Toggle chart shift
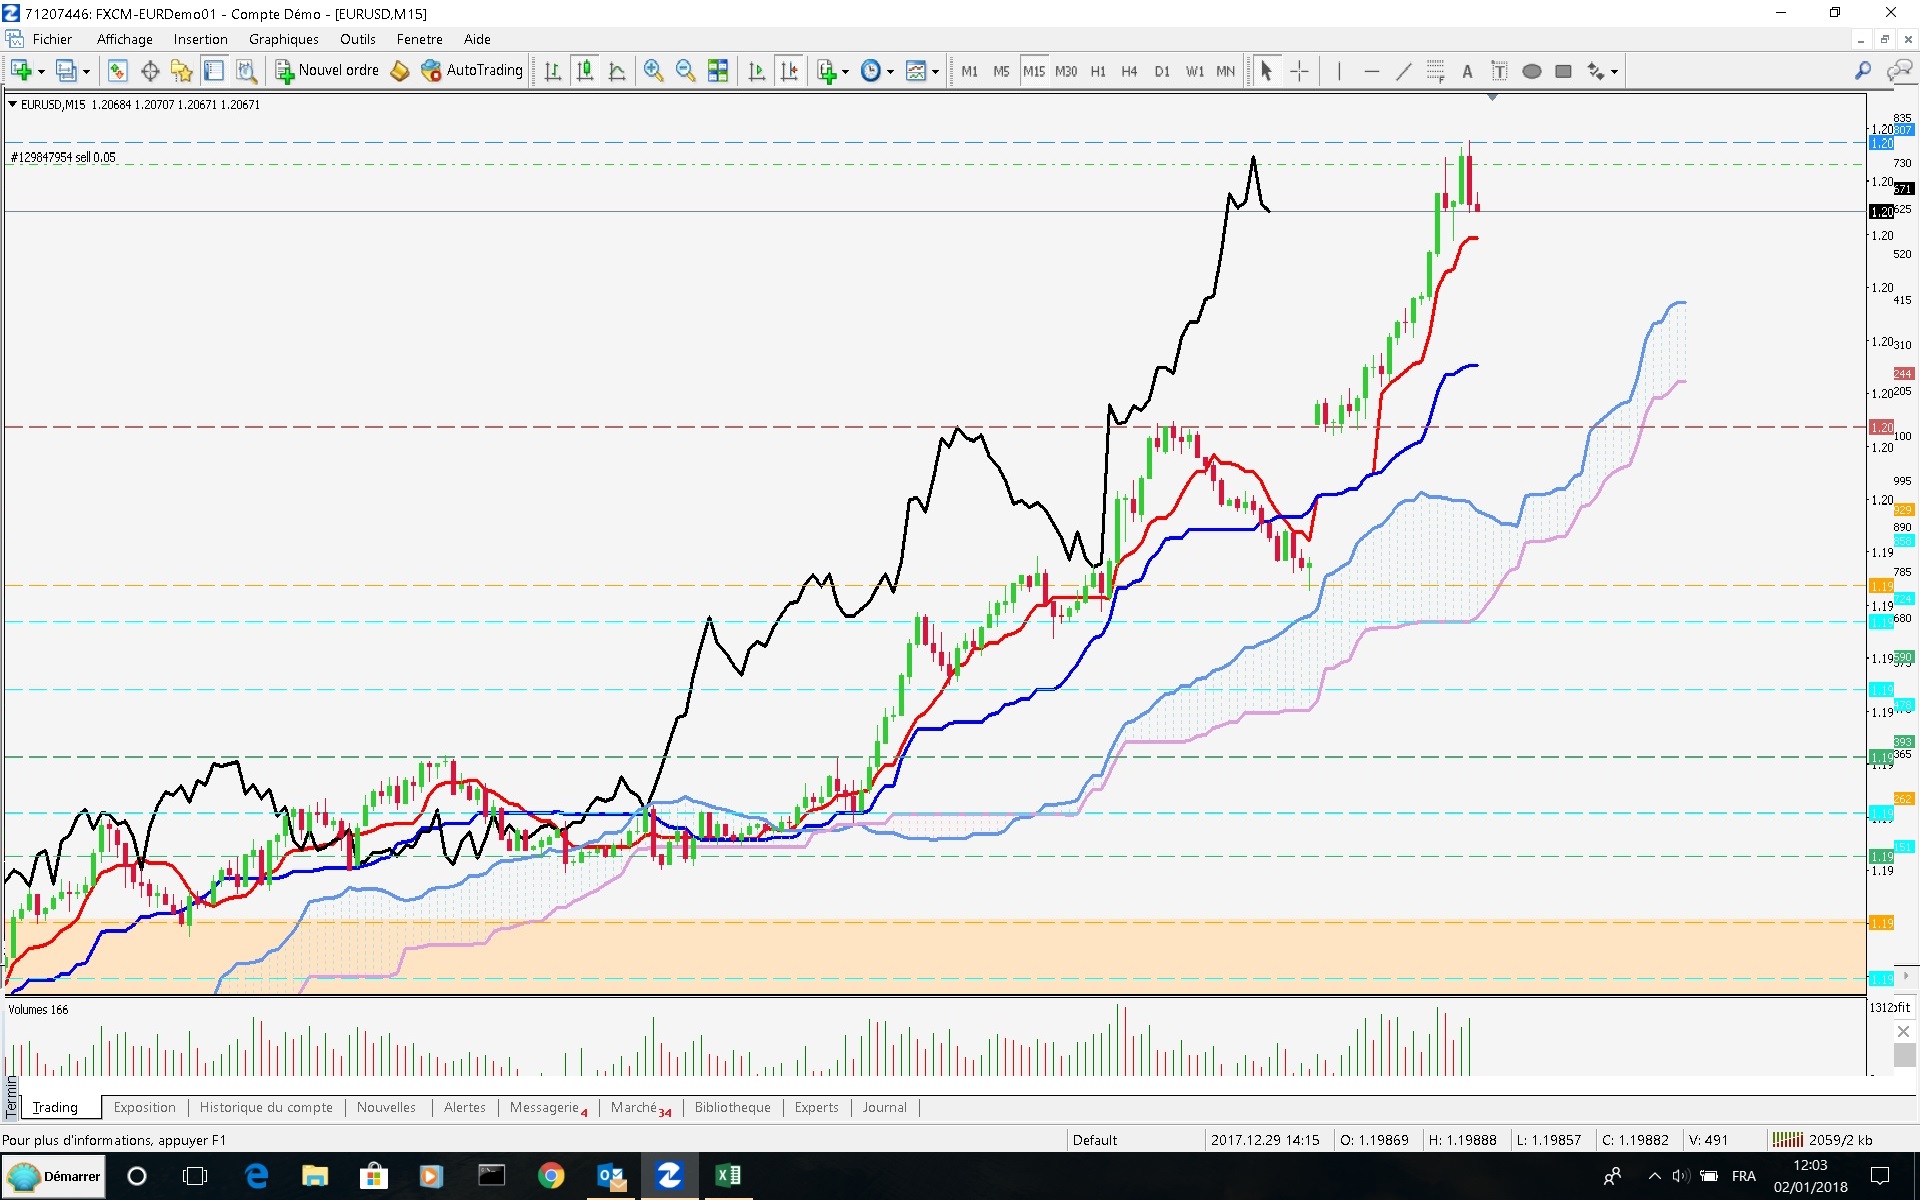Image resolution: width=1920 pixels, height=1200 pixels. coord(789,71)
